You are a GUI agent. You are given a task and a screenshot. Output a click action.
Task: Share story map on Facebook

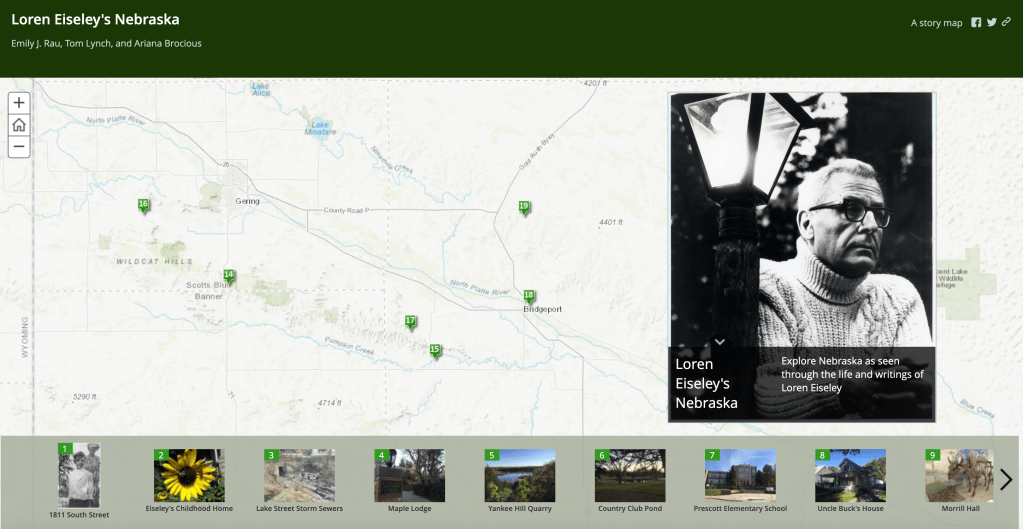click(976, 23)
